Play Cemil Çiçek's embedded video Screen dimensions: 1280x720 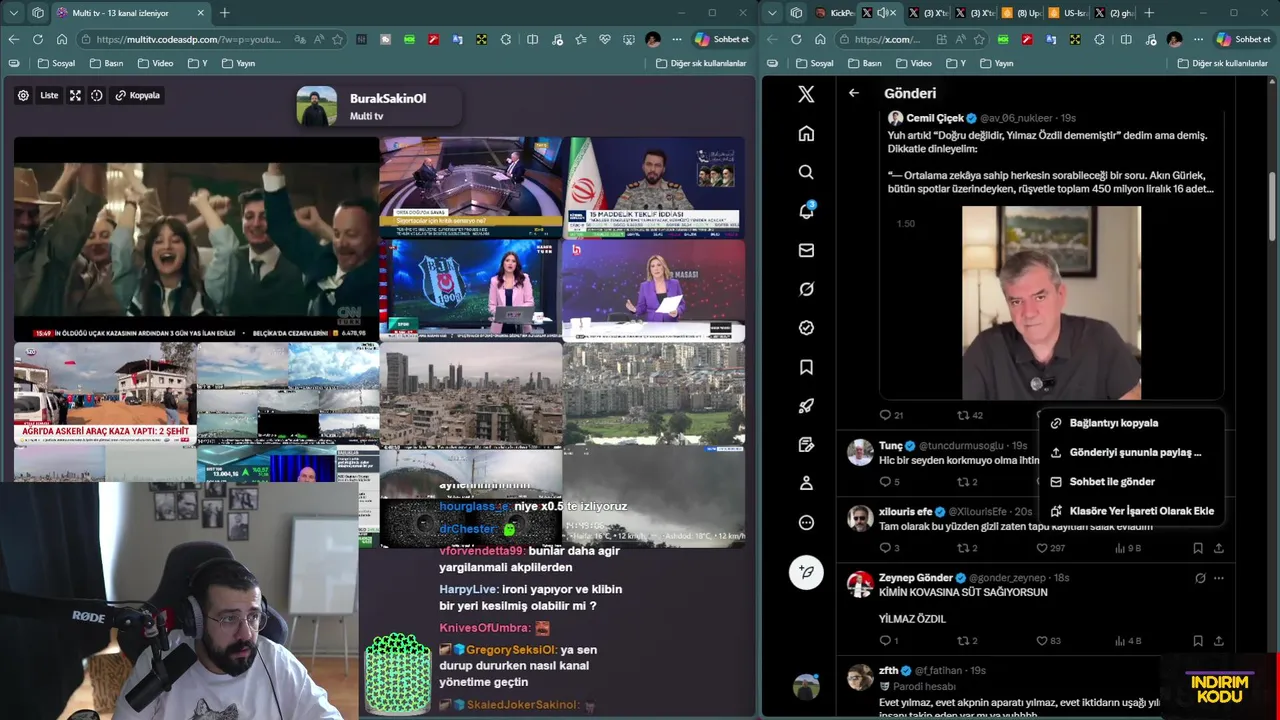[1051, 302]
